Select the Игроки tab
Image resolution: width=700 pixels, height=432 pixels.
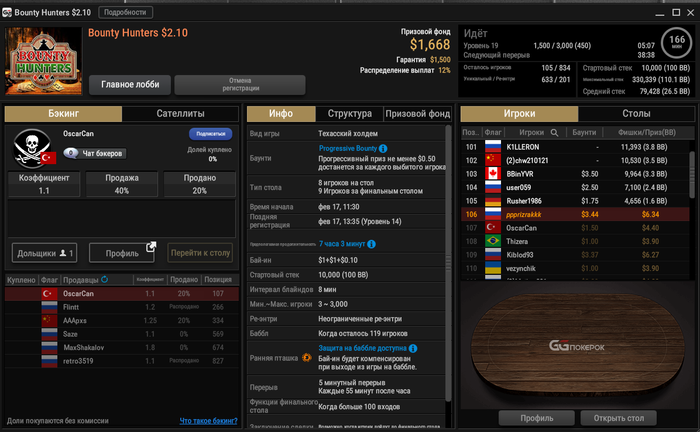[519, 114]
